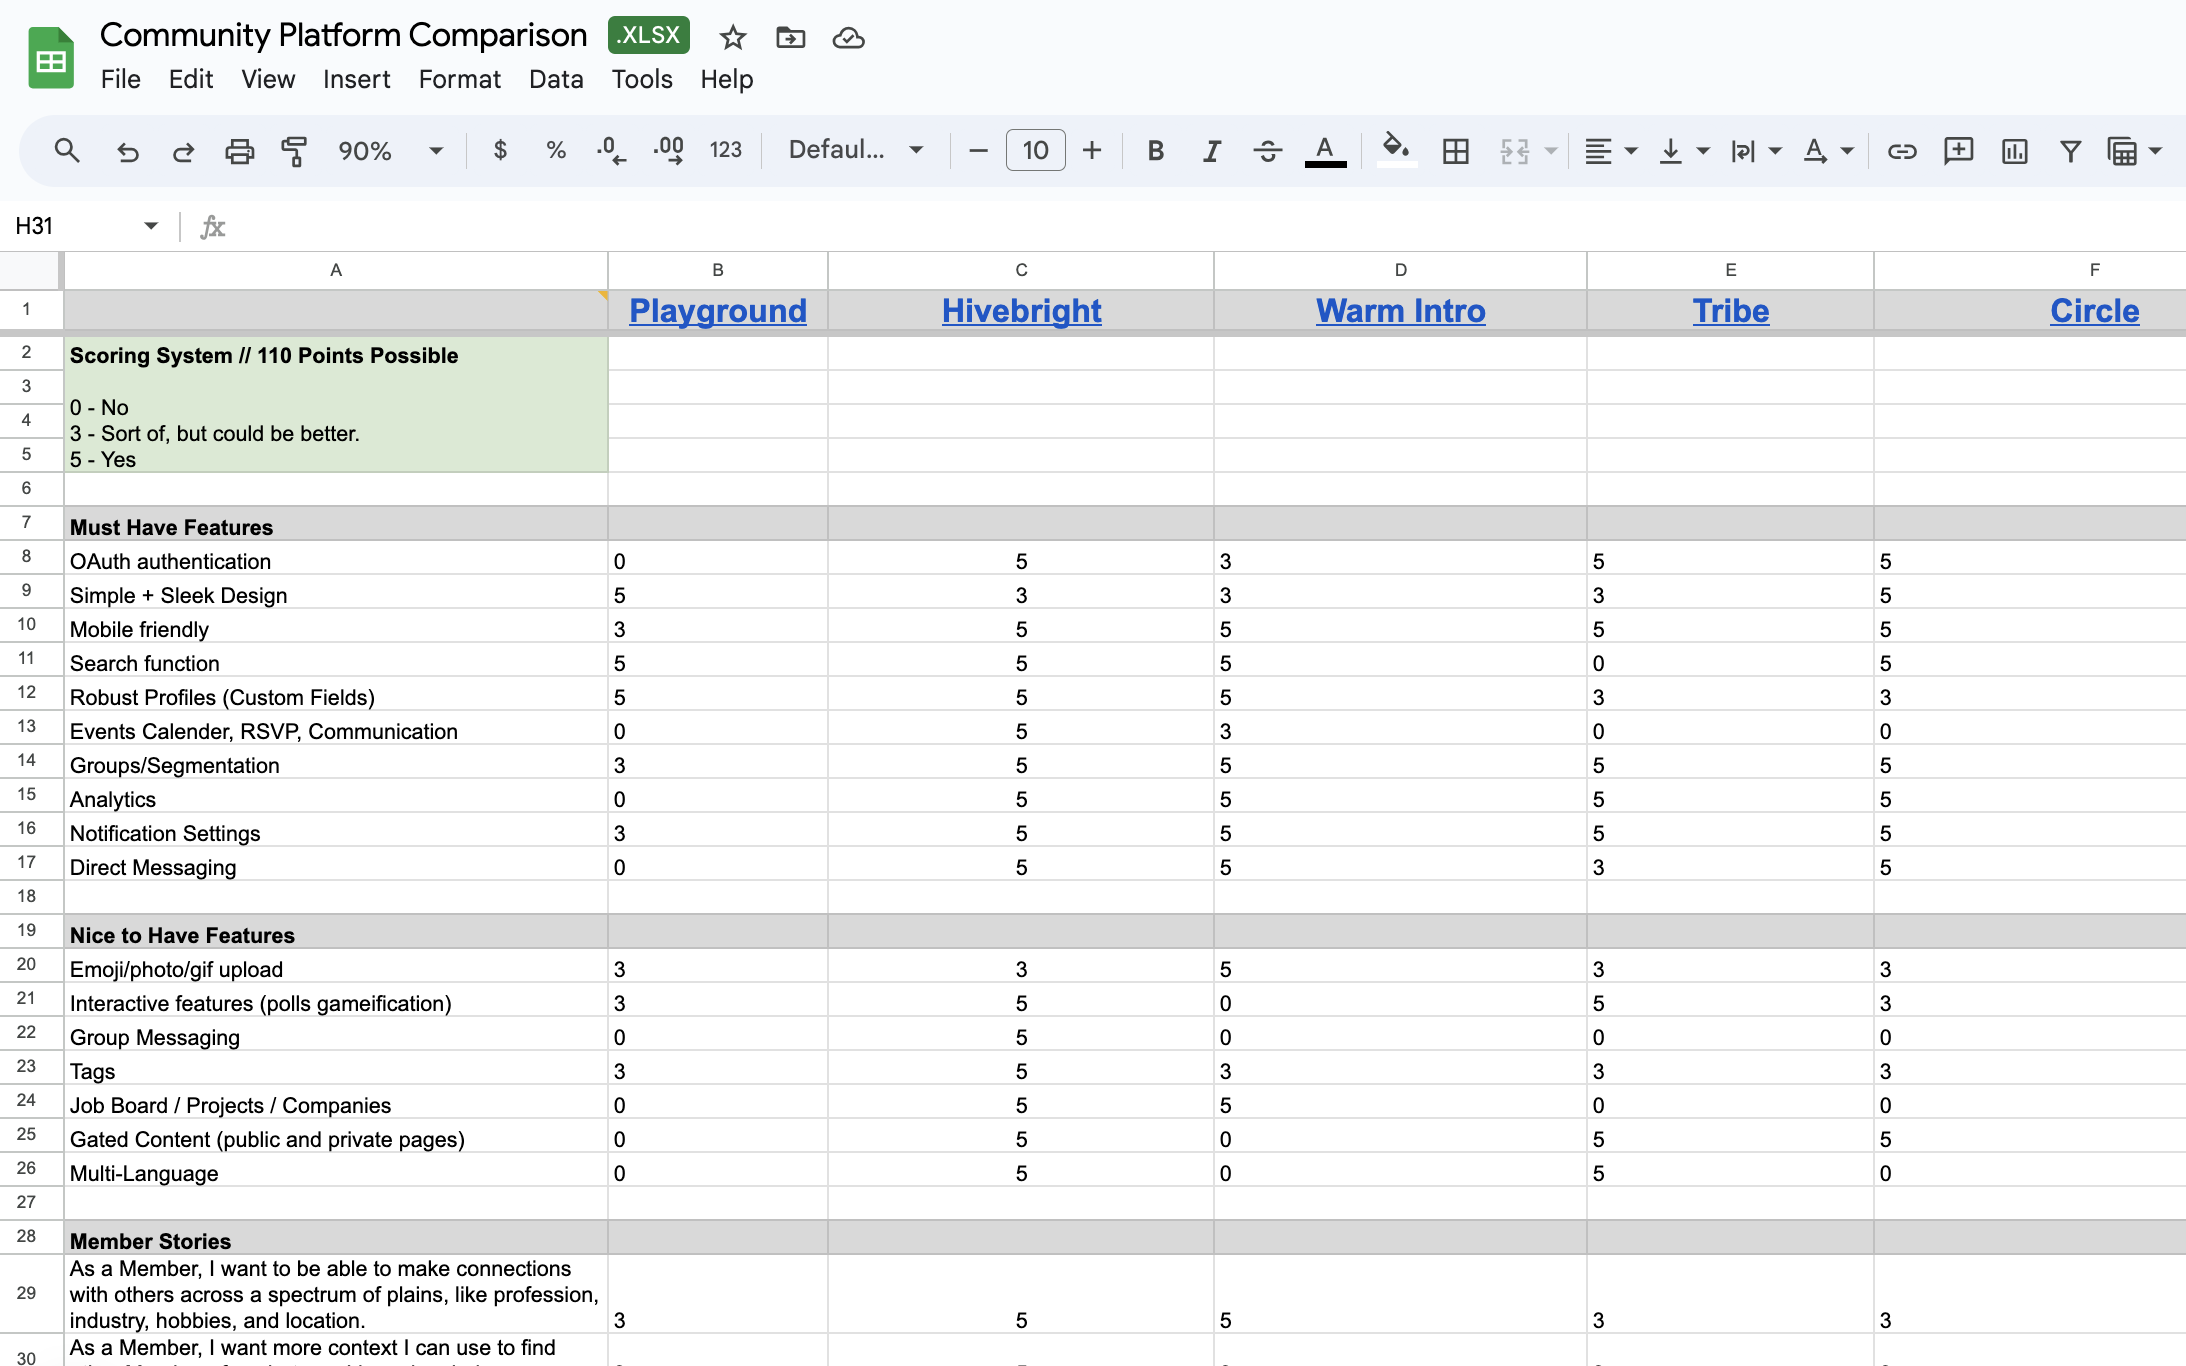The width and height of the screenshot is (2186, 1366).
Task: Click the Warm Intro header link
Action: pyautogui.click(x=1400, y=311)
